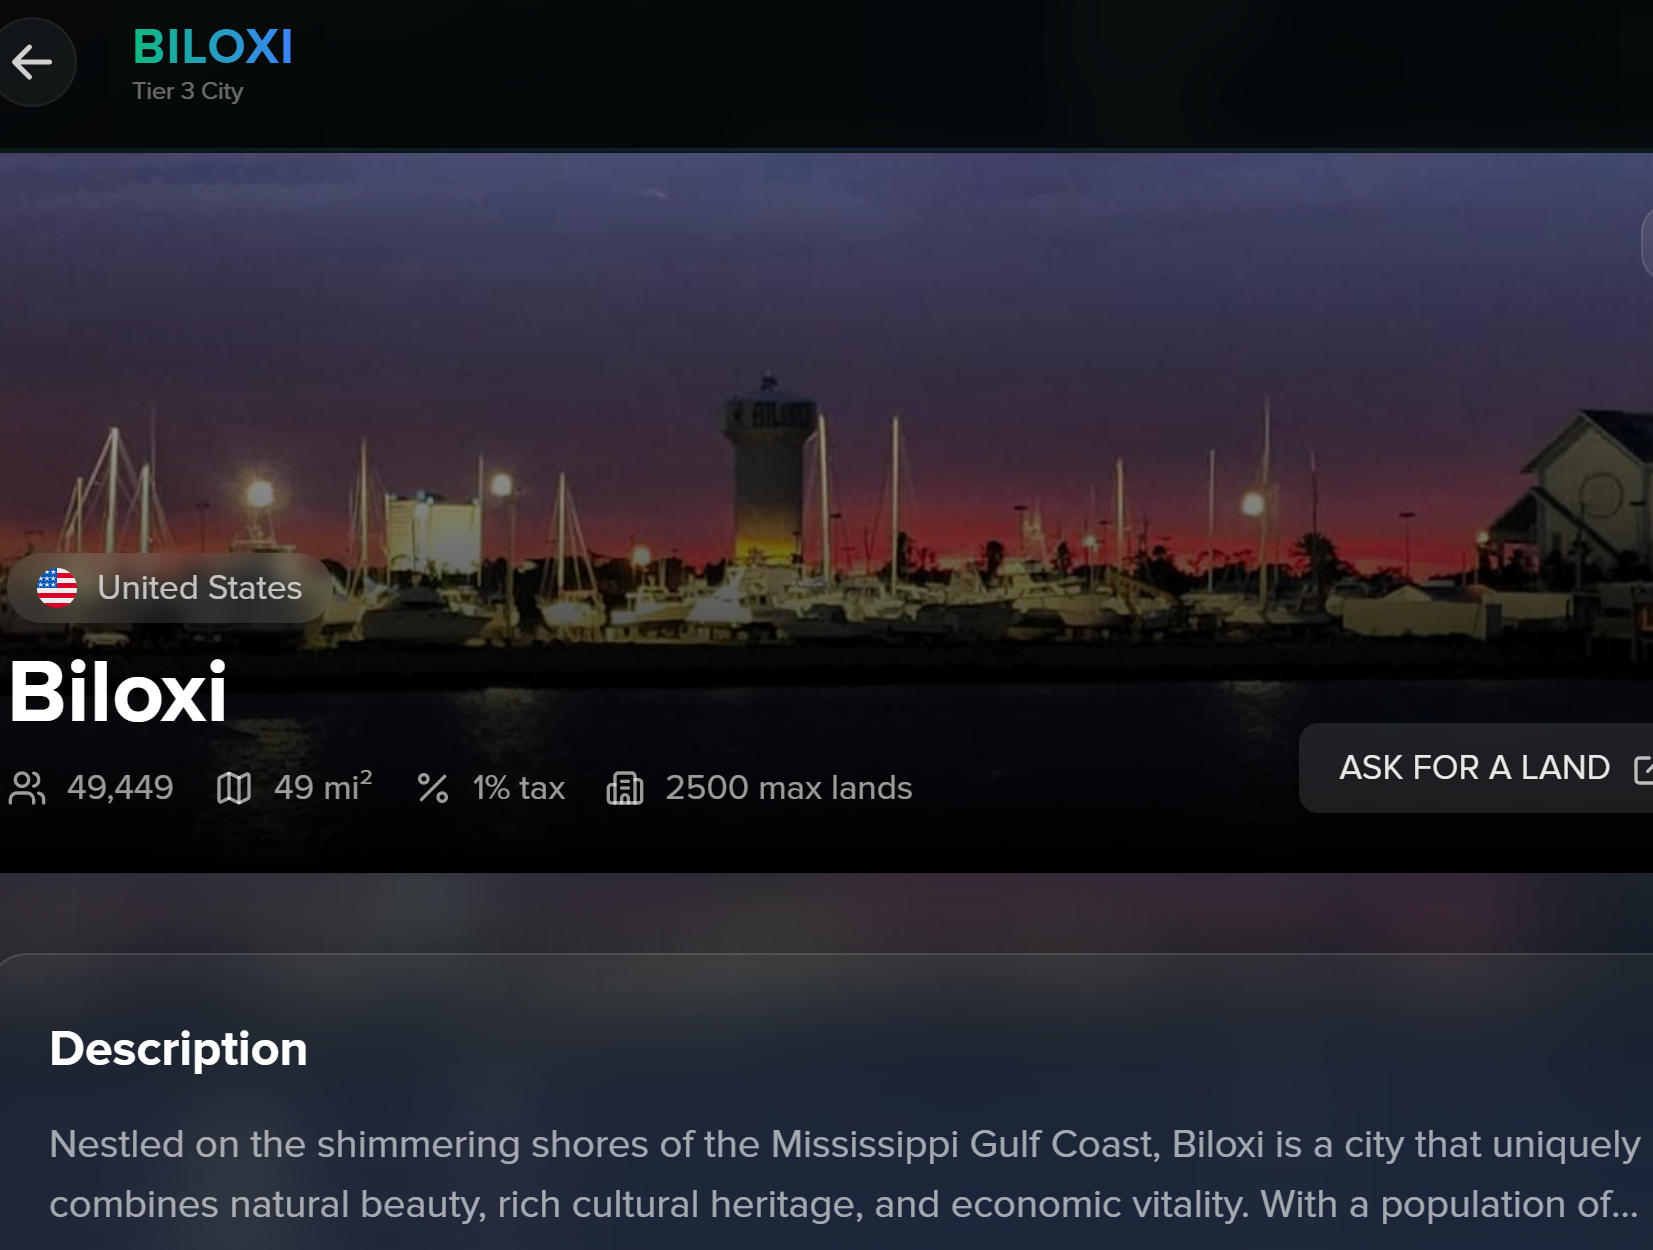Screen dimensions: 1653x1250
Task: Click the map area icon
Action: [x=234, y=788]
